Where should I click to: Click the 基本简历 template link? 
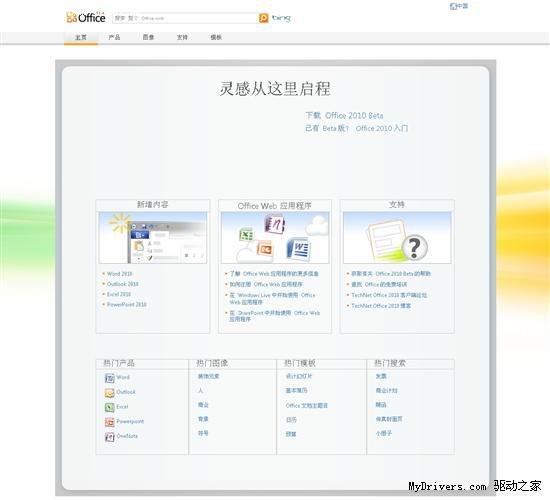296,390
